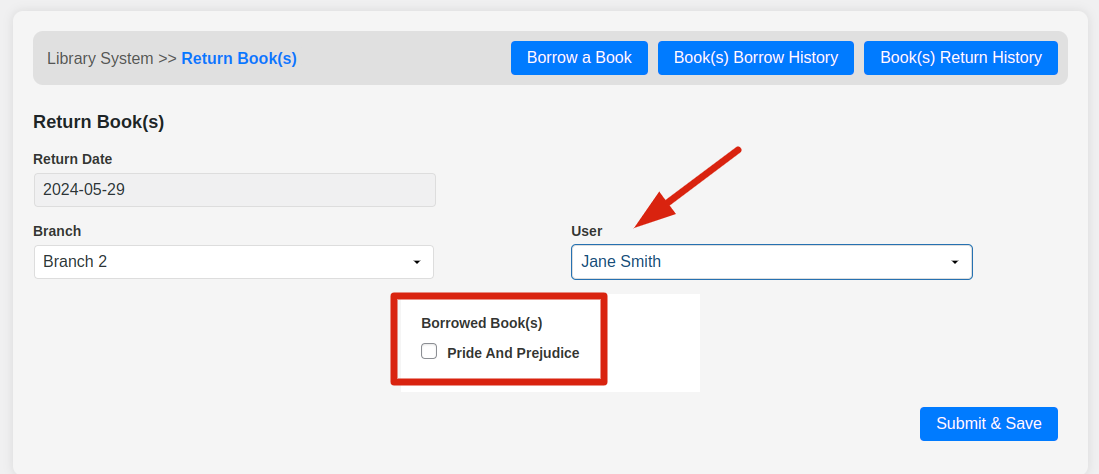Image resolution: width=1099 pixels, height=474 pixels.
Task: Click the Library System breadcrumb text
Action: [100, 58]
